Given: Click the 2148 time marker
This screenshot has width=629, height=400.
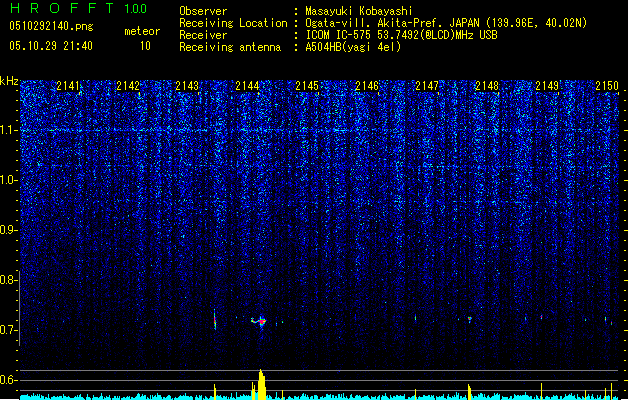Looking at the screenshot, I should point(487,85).
